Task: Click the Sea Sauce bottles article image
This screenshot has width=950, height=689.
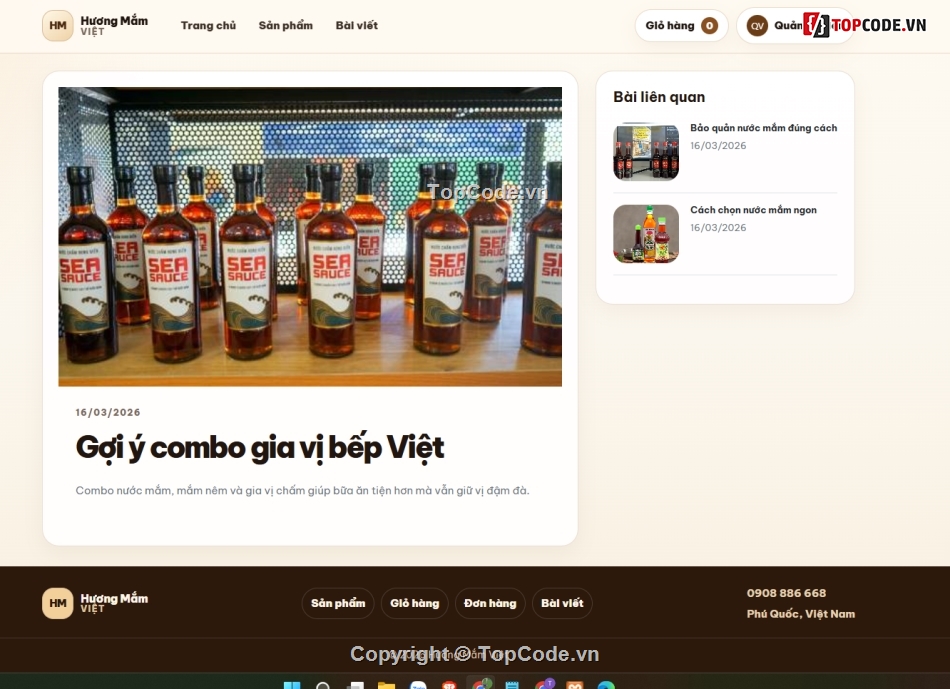Action: pyautogui.click(x=310, y=236)
